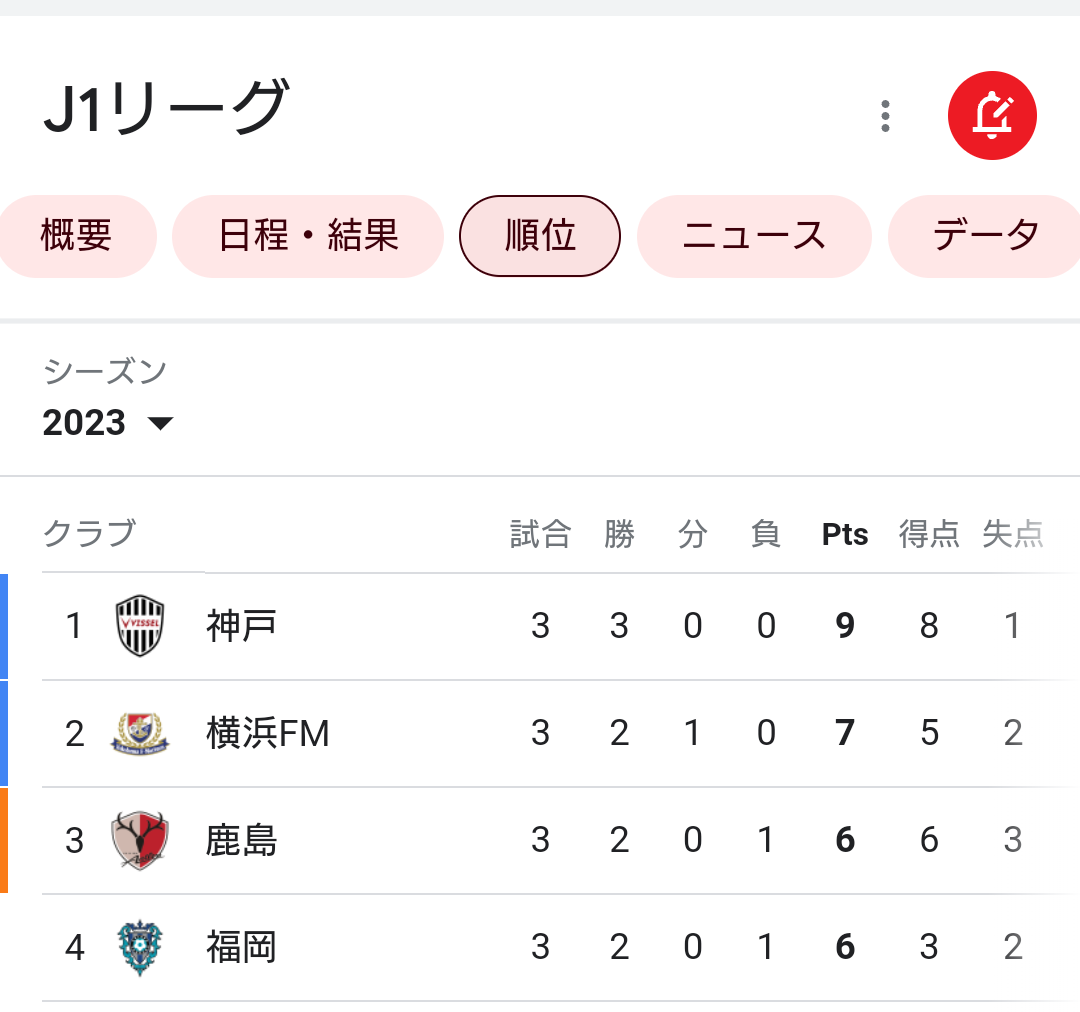
Task: Click the 福岡 team name
Action: click(x=242, y=947)
